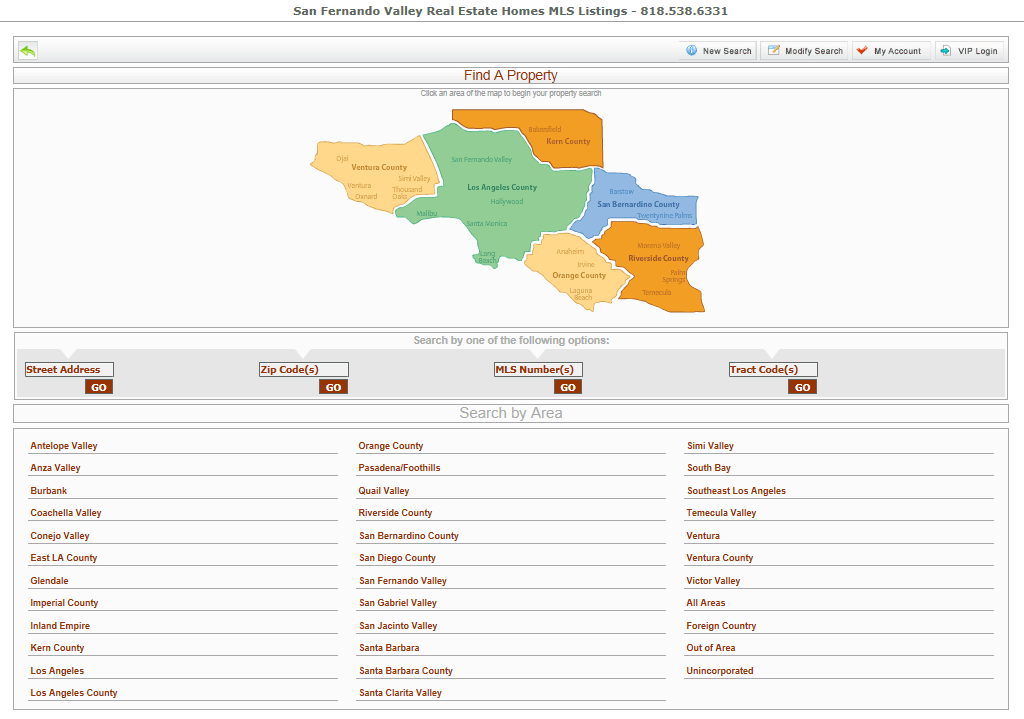Image resolution: width=1024 pixels, height=719 pixels.
Task: Click GO under MLS Number(s)
Action: pyautogui.click(x=567, y=386)
